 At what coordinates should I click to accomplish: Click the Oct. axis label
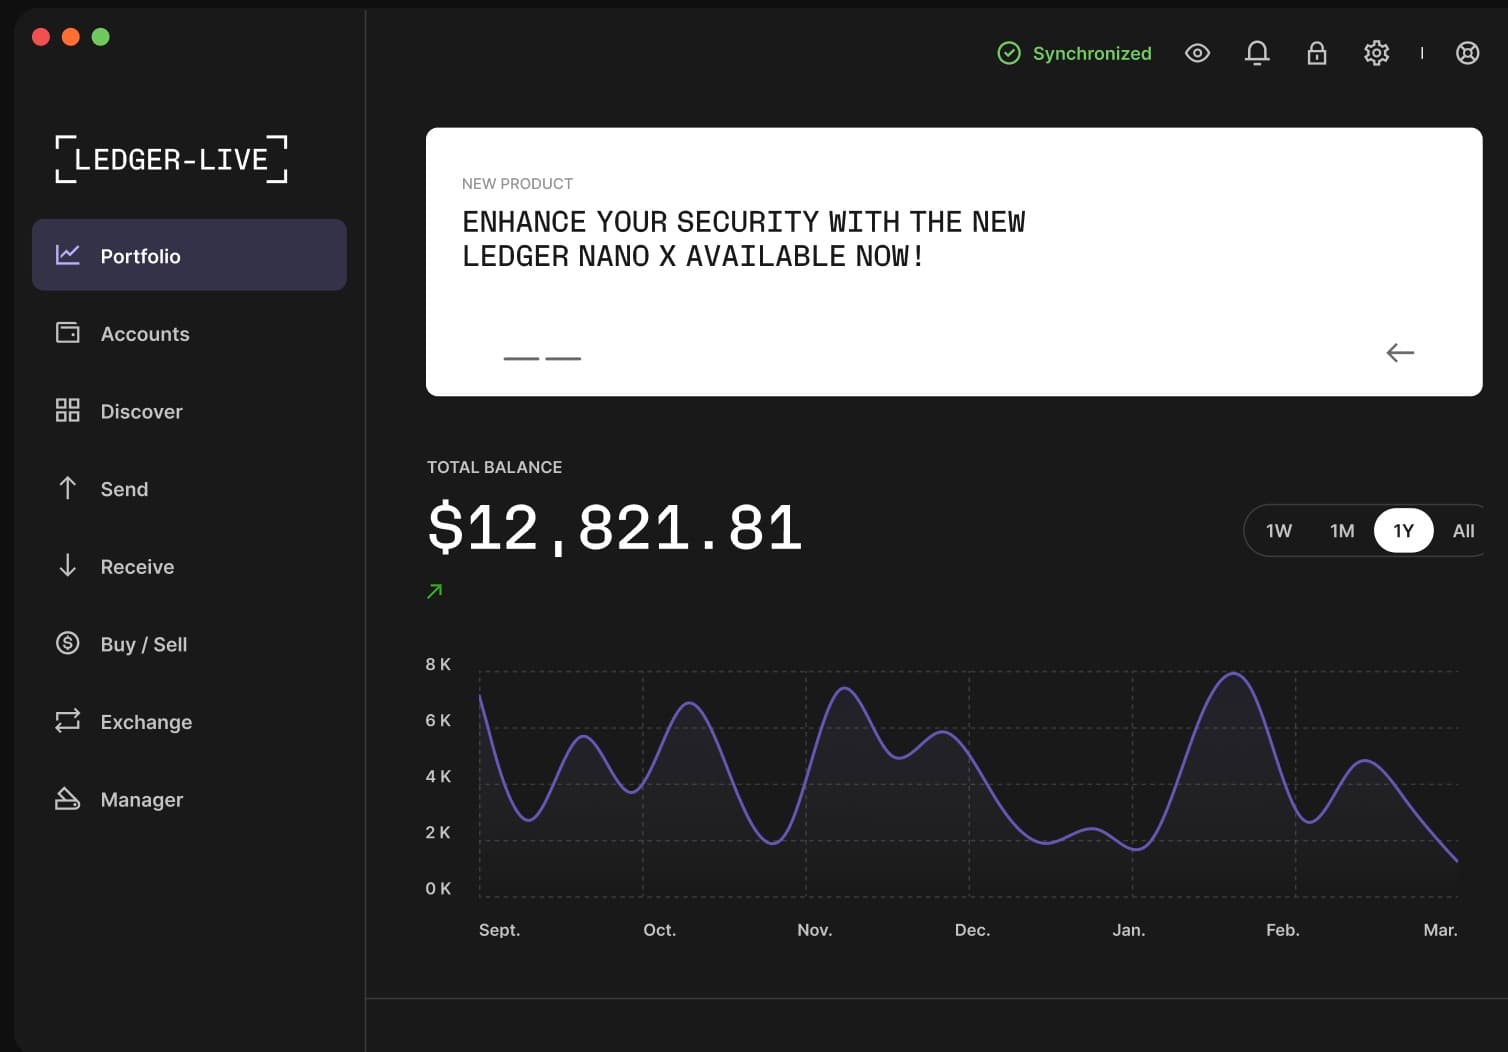(659, 930)
